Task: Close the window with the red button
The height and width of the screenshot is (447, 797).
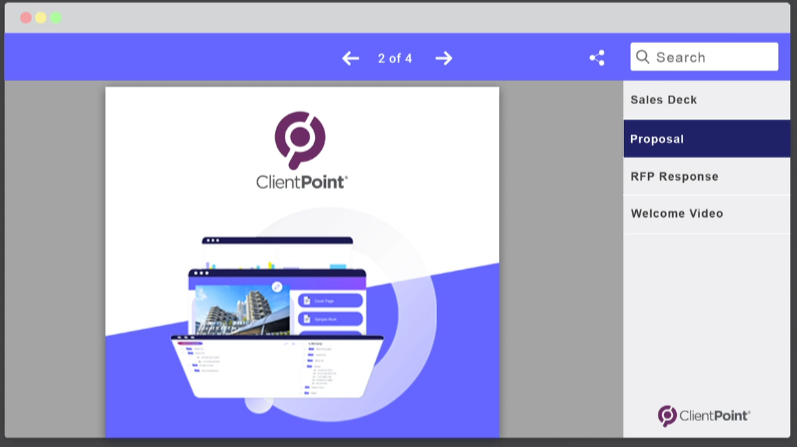Action: (x=26, y=18)
